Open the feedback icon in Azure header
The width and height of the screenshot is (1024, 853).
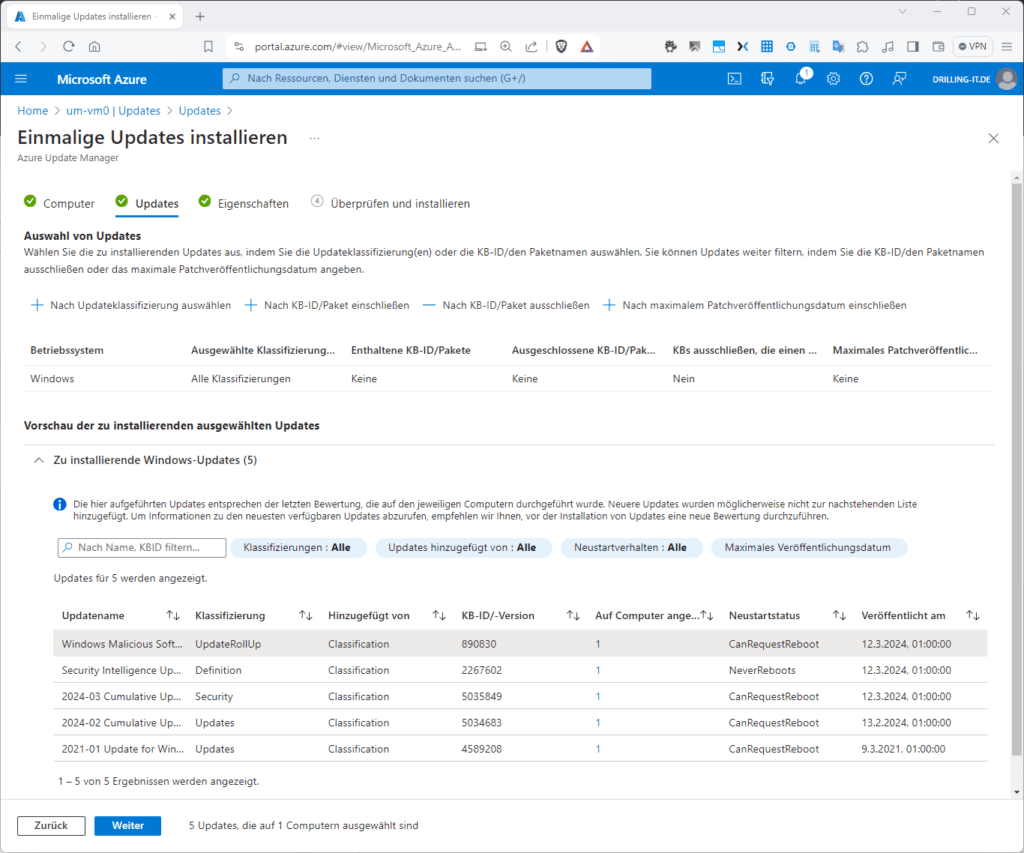(899, 79)
